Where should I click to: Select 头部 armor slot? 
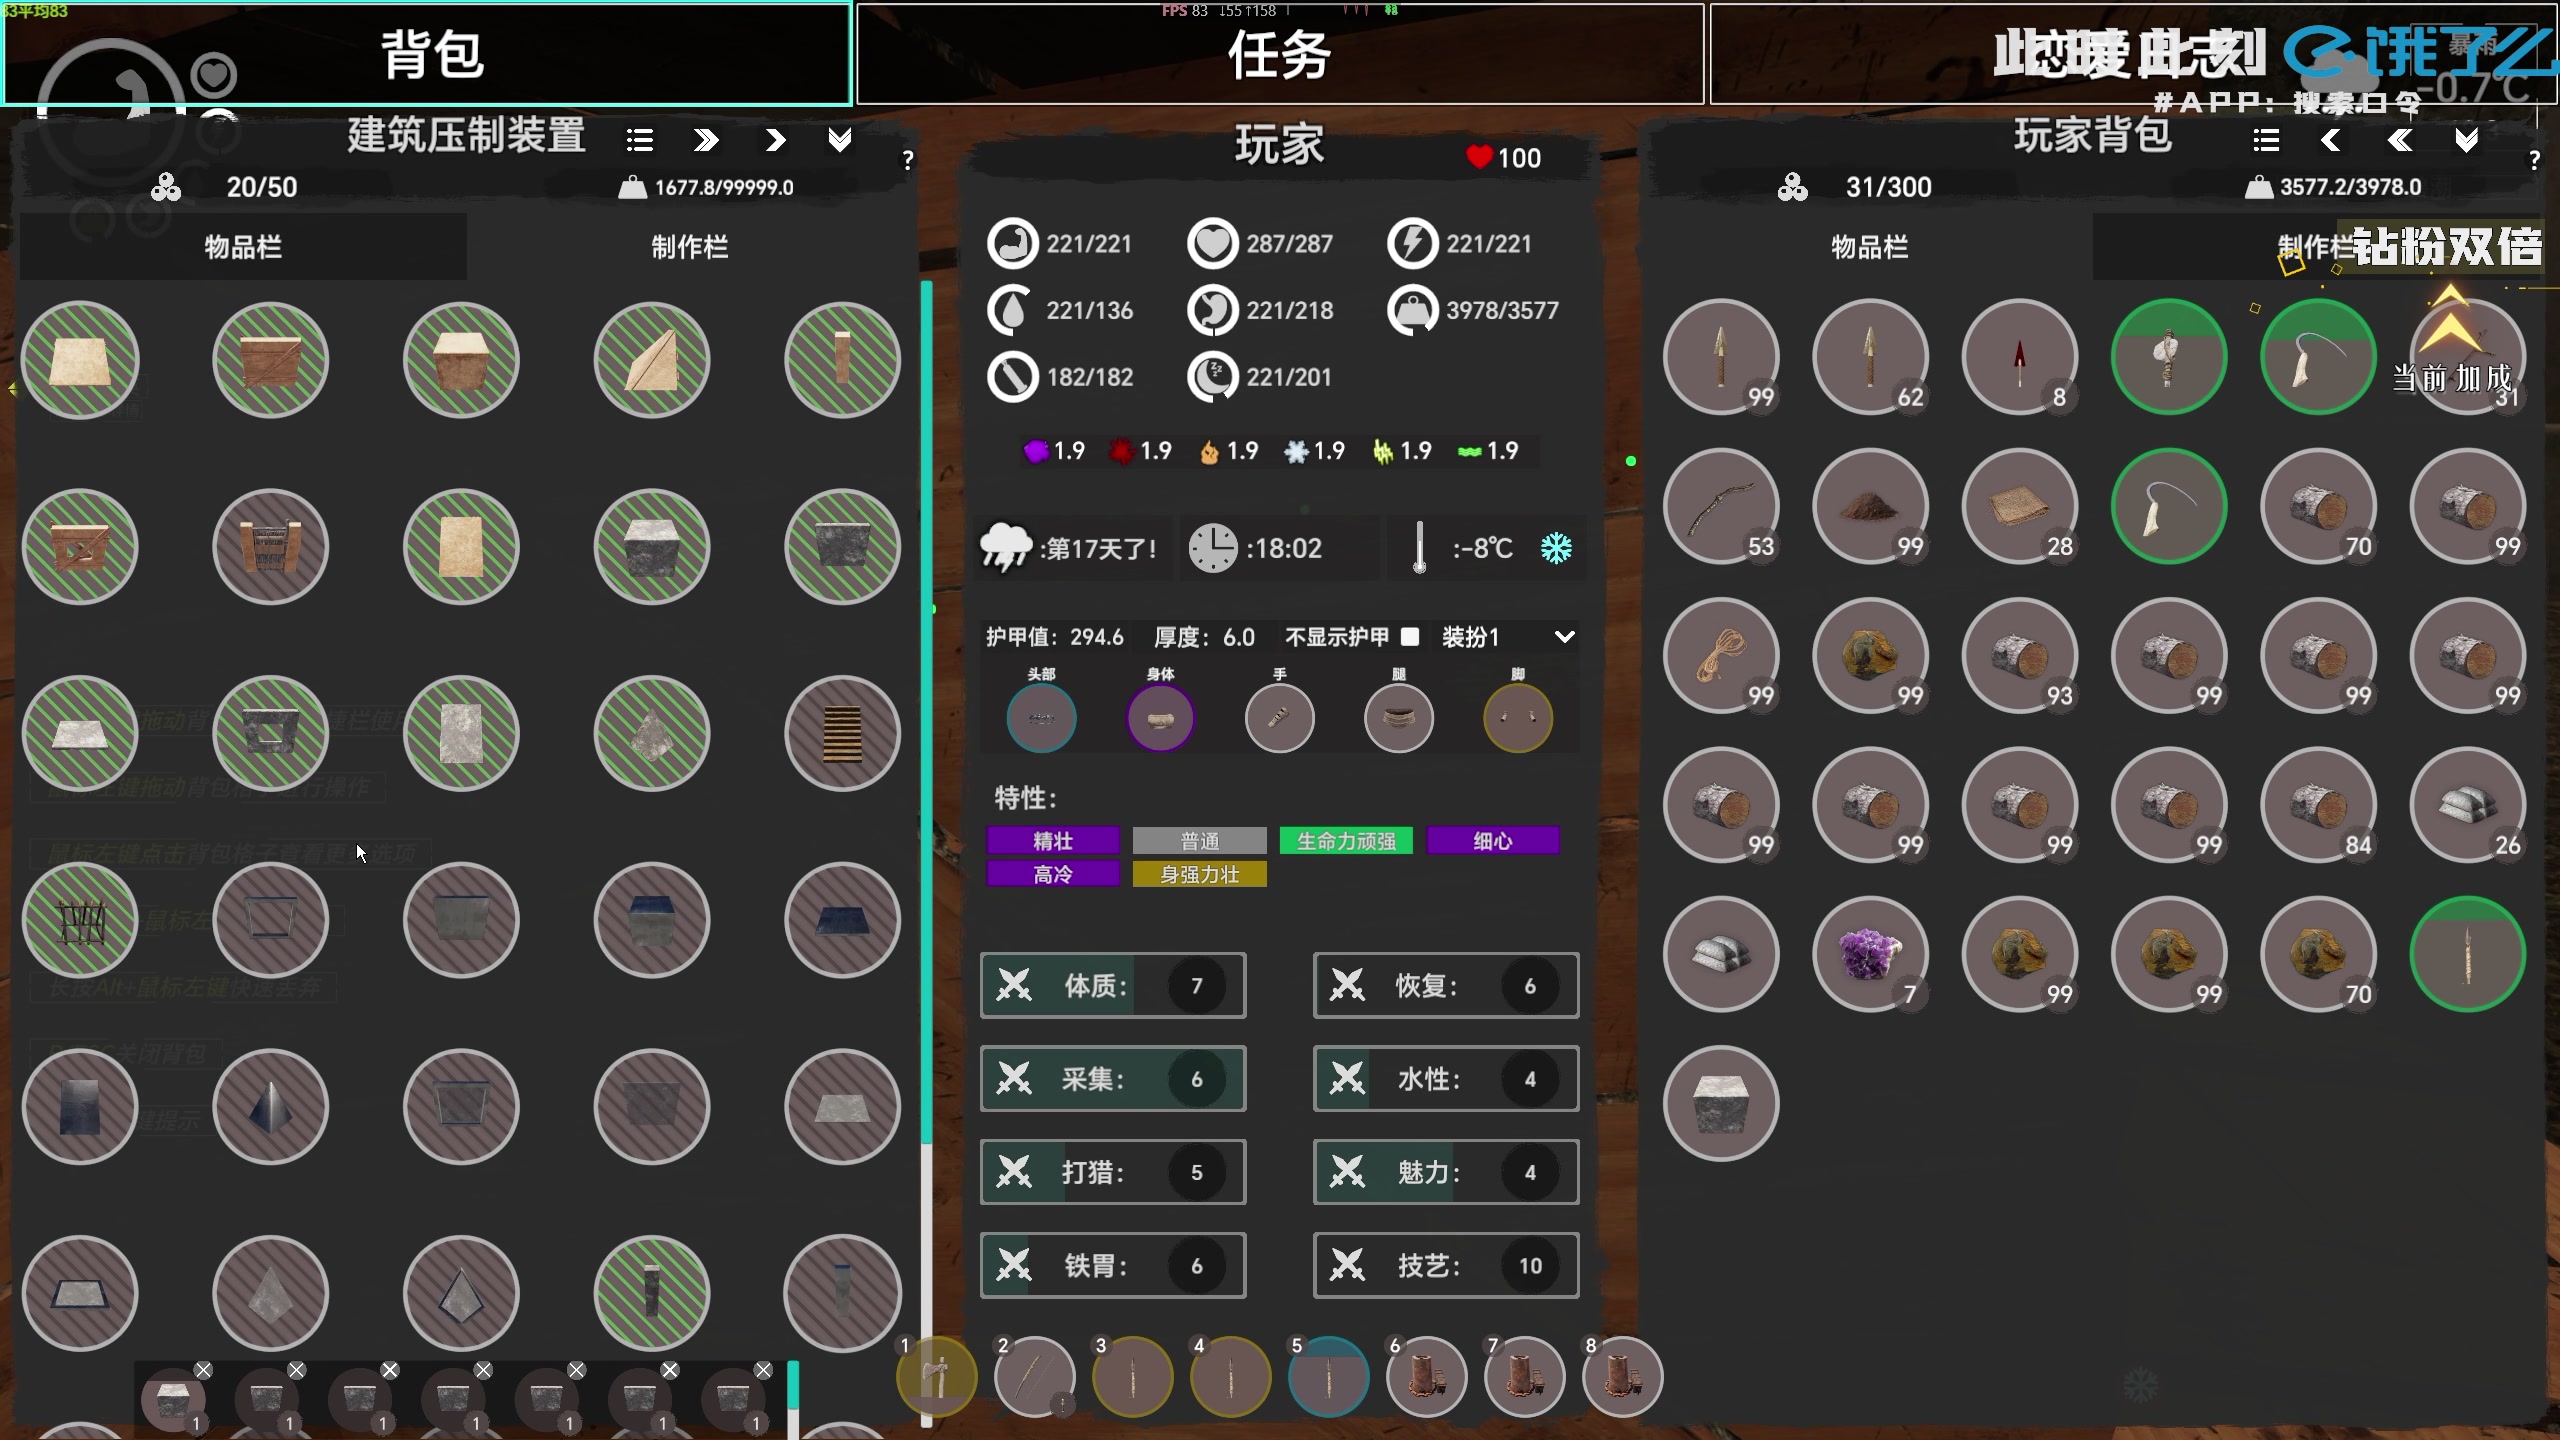(1041, 718)
